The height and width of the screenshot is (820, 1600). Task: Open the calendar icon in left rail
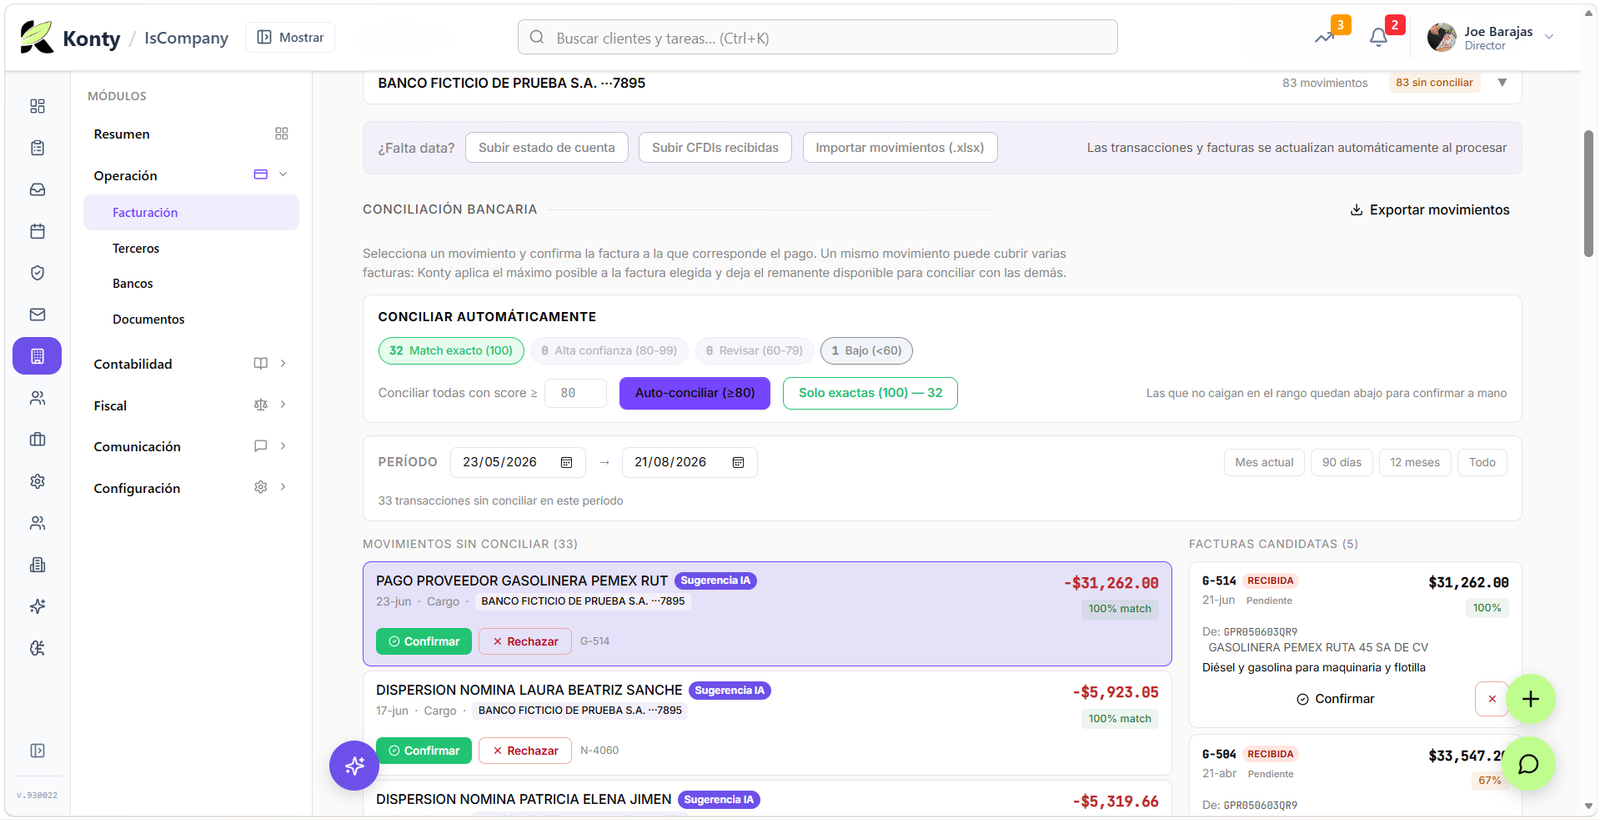[37, 231]
